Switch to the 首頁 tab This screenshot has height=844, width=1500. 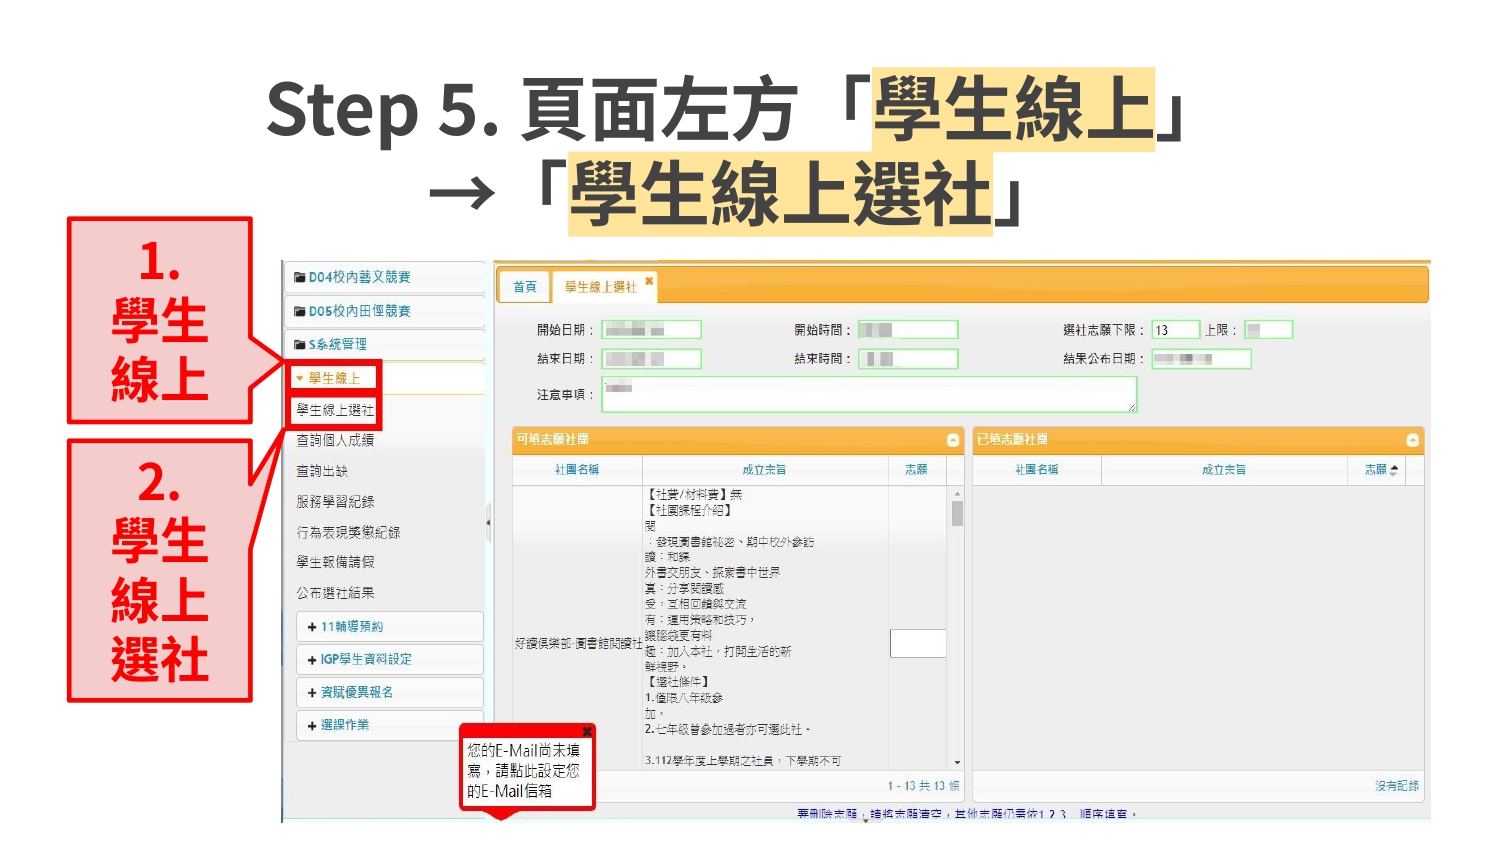coord(524,287)
